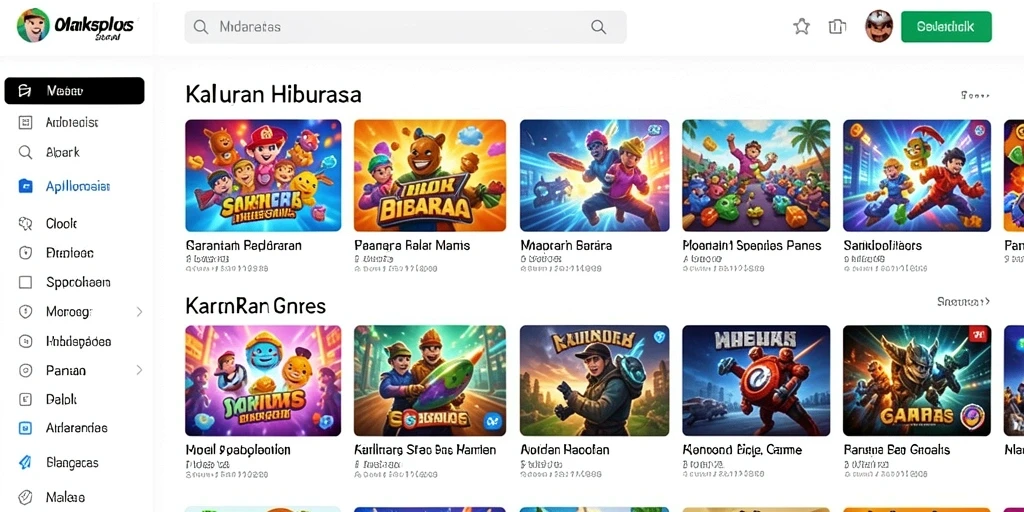
Task: Click blue badge on Aoidan Hacoian thumbnail
Action: 658,337
